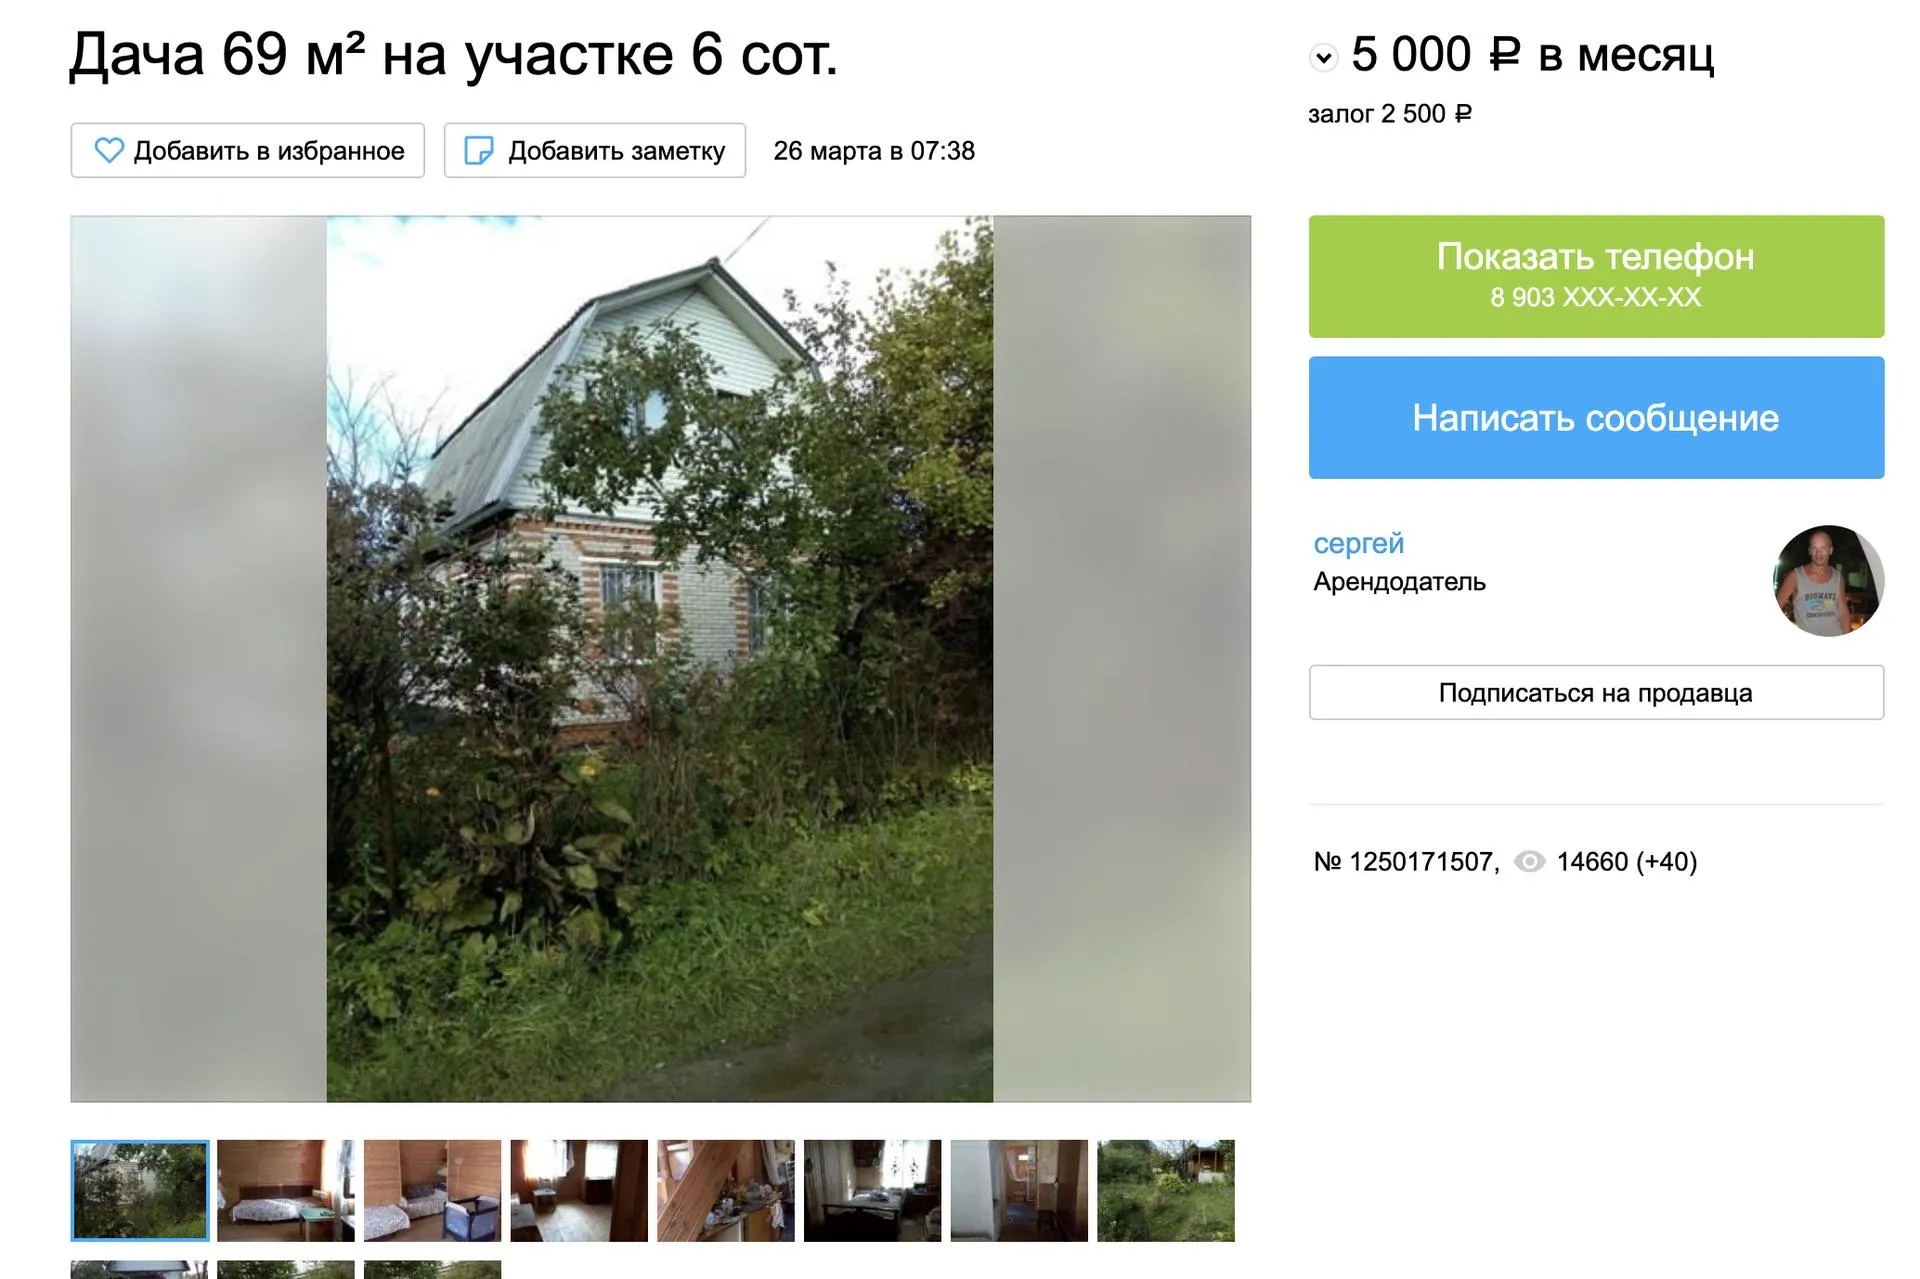
Task: Click Написать сообщение blue button
Action: click(1596, 418)
